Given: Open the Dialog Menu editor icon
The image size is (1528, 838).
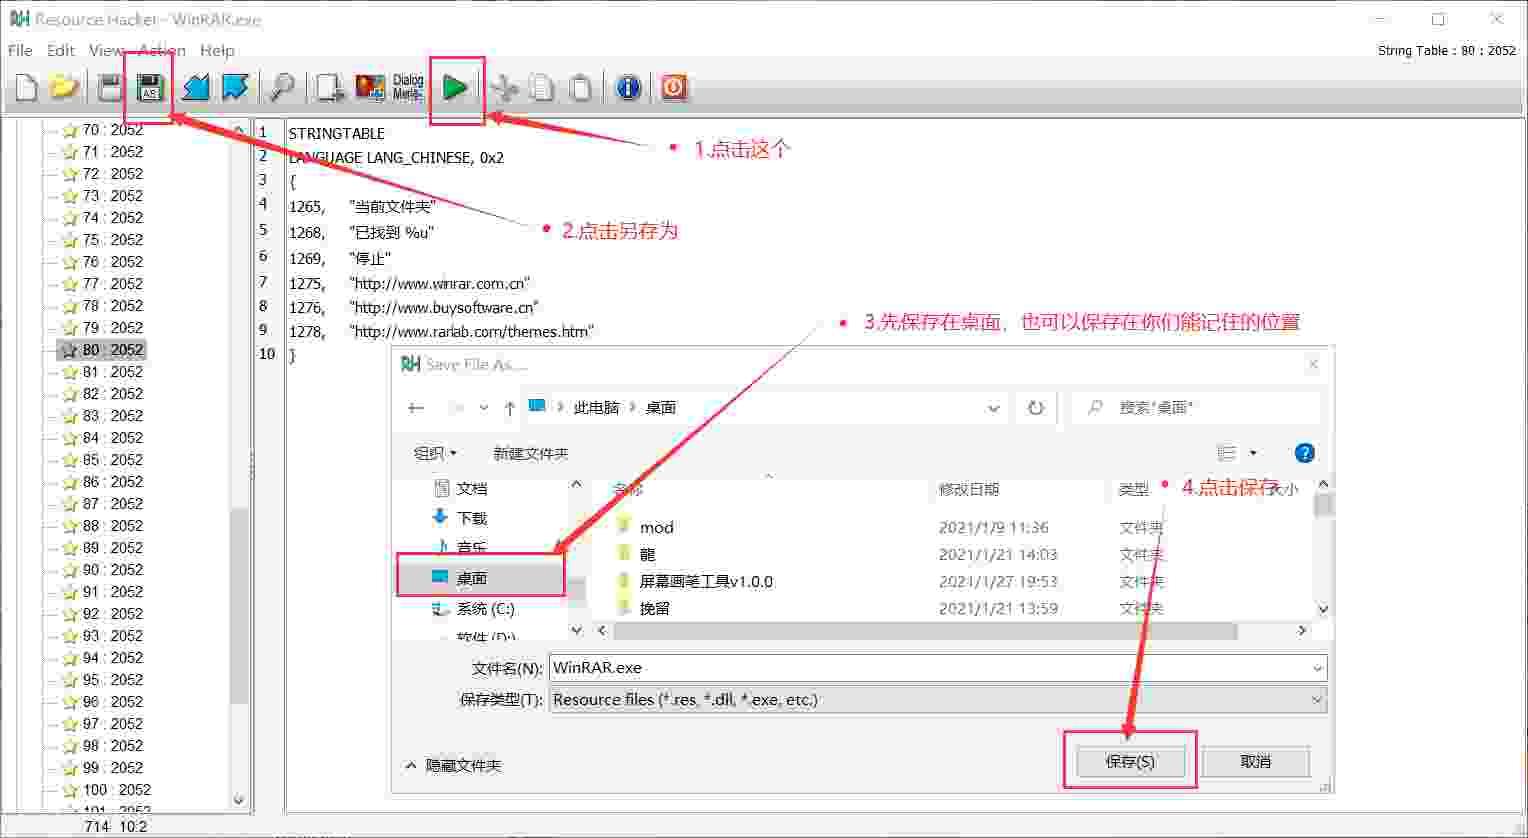Looking at the screenshot, I should (408, 88).
